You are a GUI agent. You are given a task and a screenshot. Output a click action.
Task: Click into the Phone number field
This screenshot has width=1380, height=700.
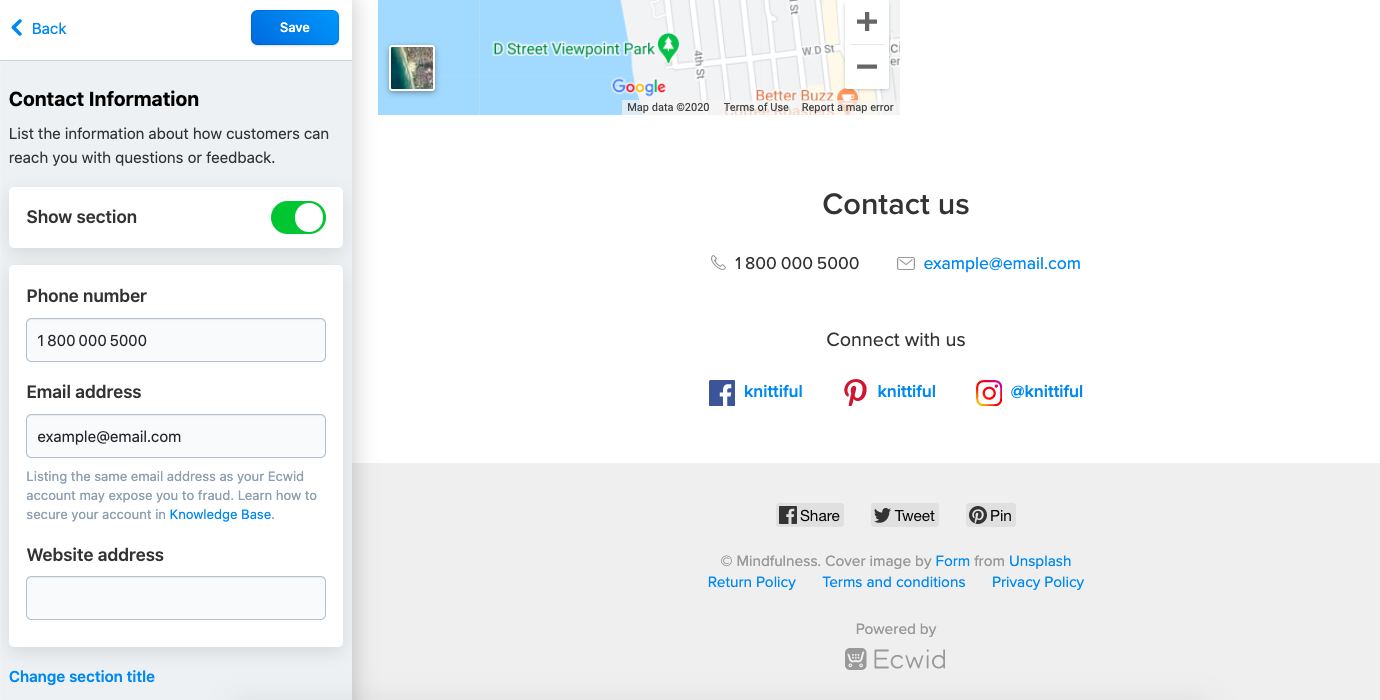coord(176,340)
